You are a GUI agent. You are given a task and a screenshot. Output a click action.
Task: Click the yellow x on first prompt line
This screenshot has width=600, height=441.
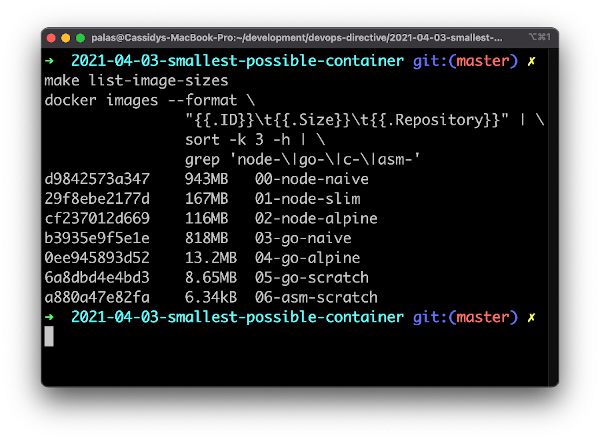click(531, 61)
